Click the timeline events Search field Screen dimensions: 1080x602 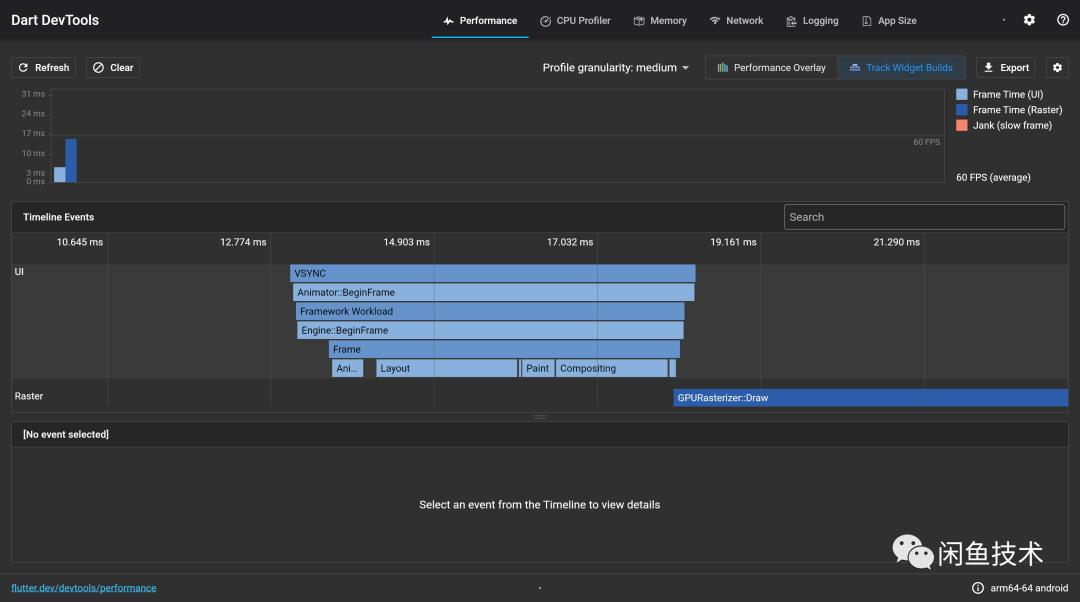click(x=923, y=217)
